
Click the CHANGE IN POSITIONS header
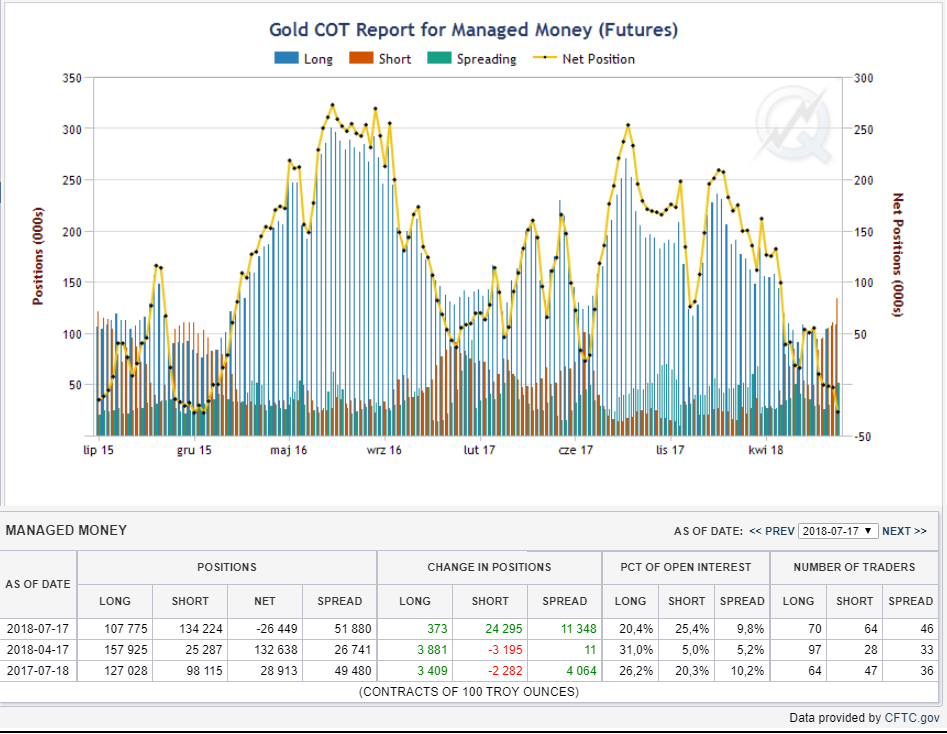(489, 567)
